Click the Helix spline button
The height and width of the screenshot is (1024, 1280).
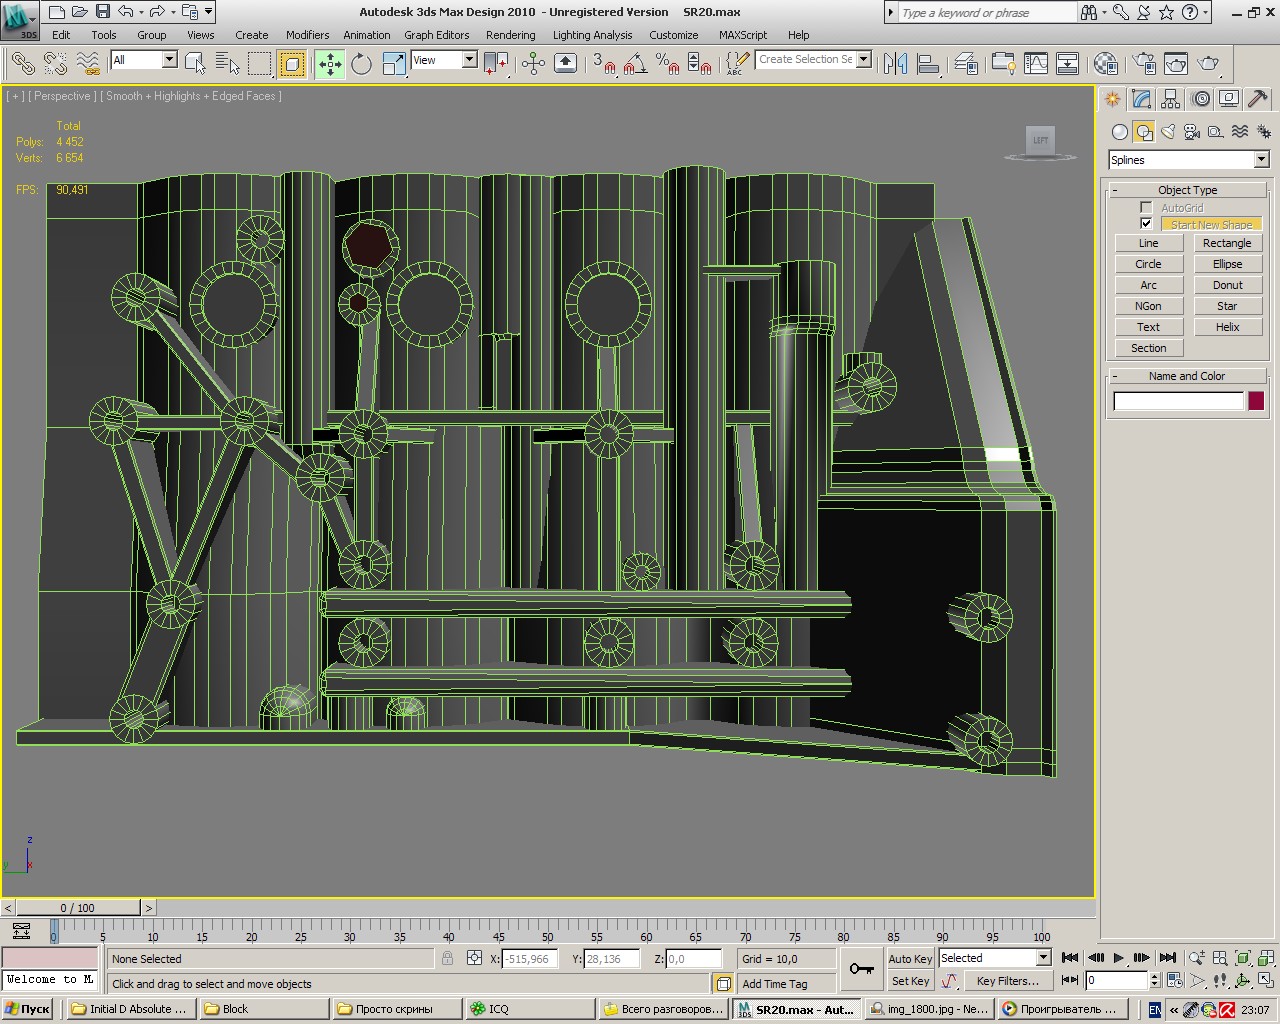1227,327
